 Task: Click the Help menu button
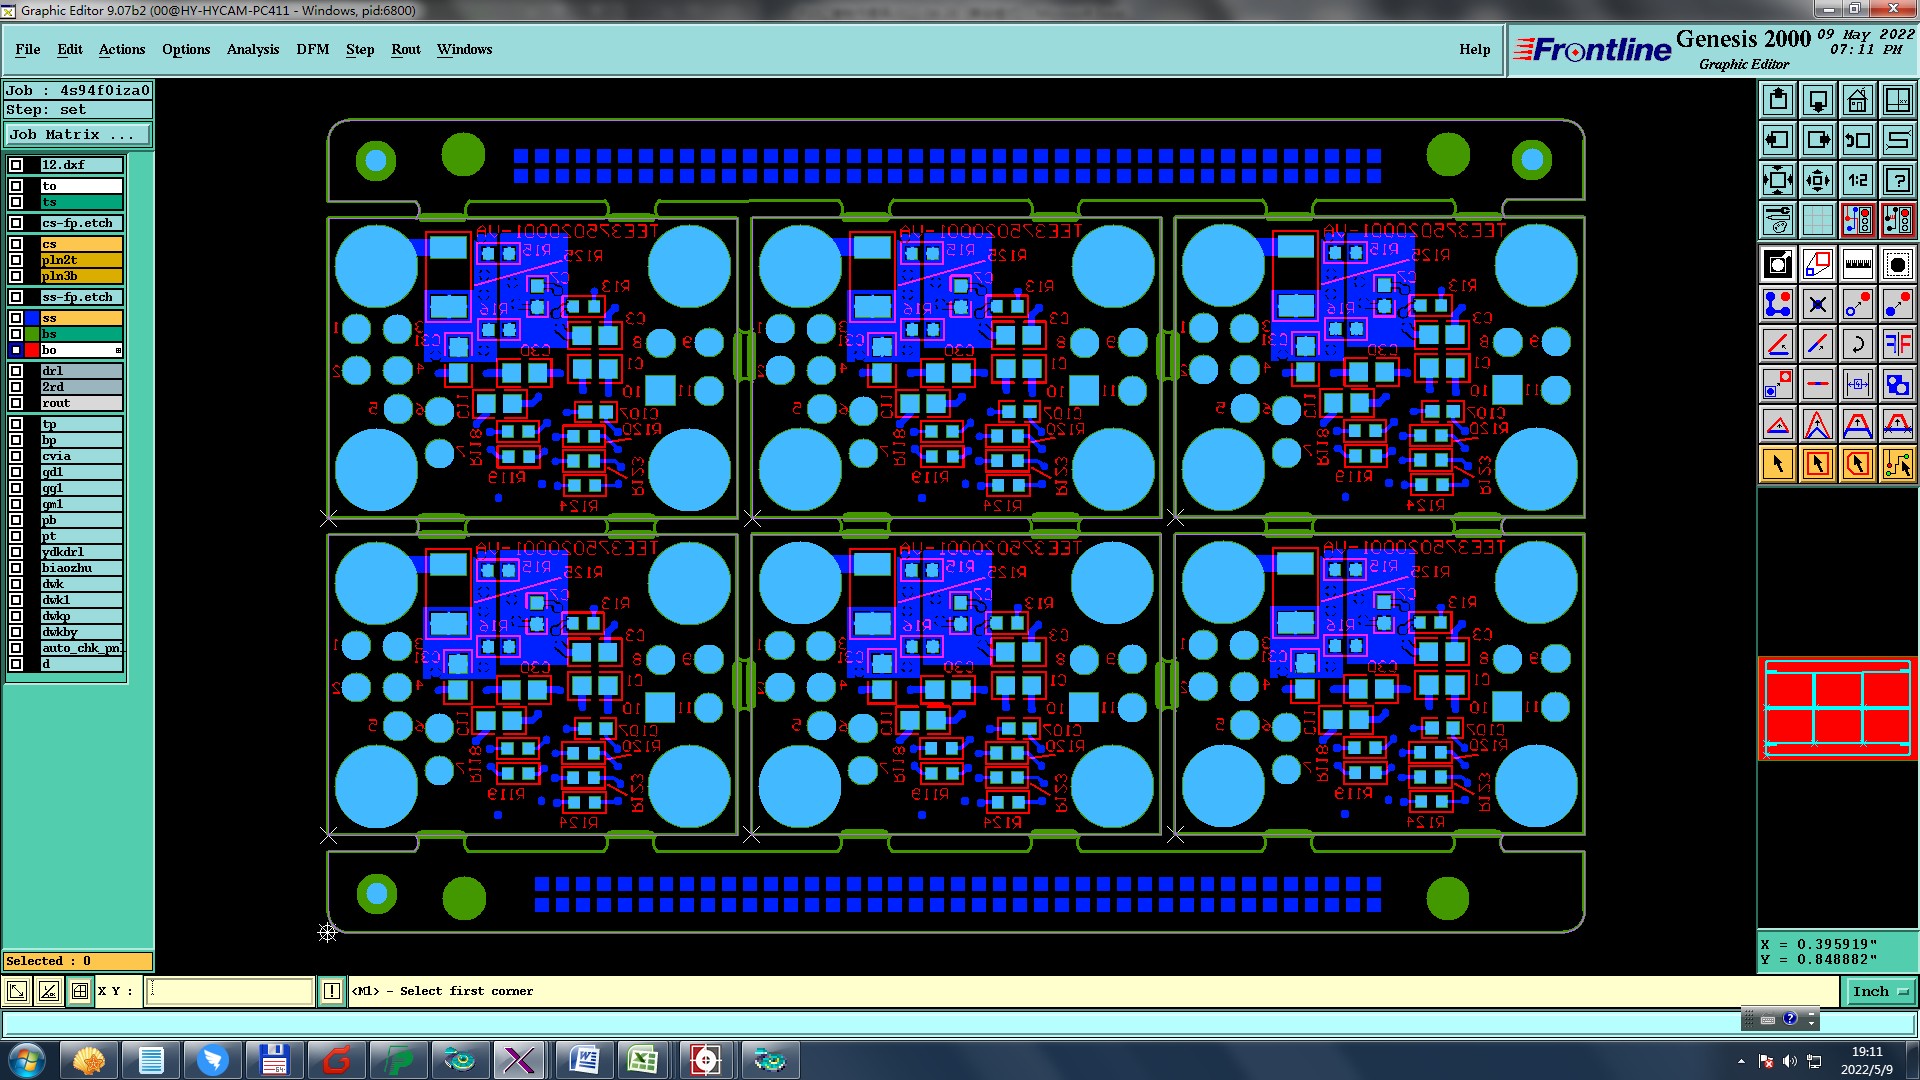point(1474,49)
